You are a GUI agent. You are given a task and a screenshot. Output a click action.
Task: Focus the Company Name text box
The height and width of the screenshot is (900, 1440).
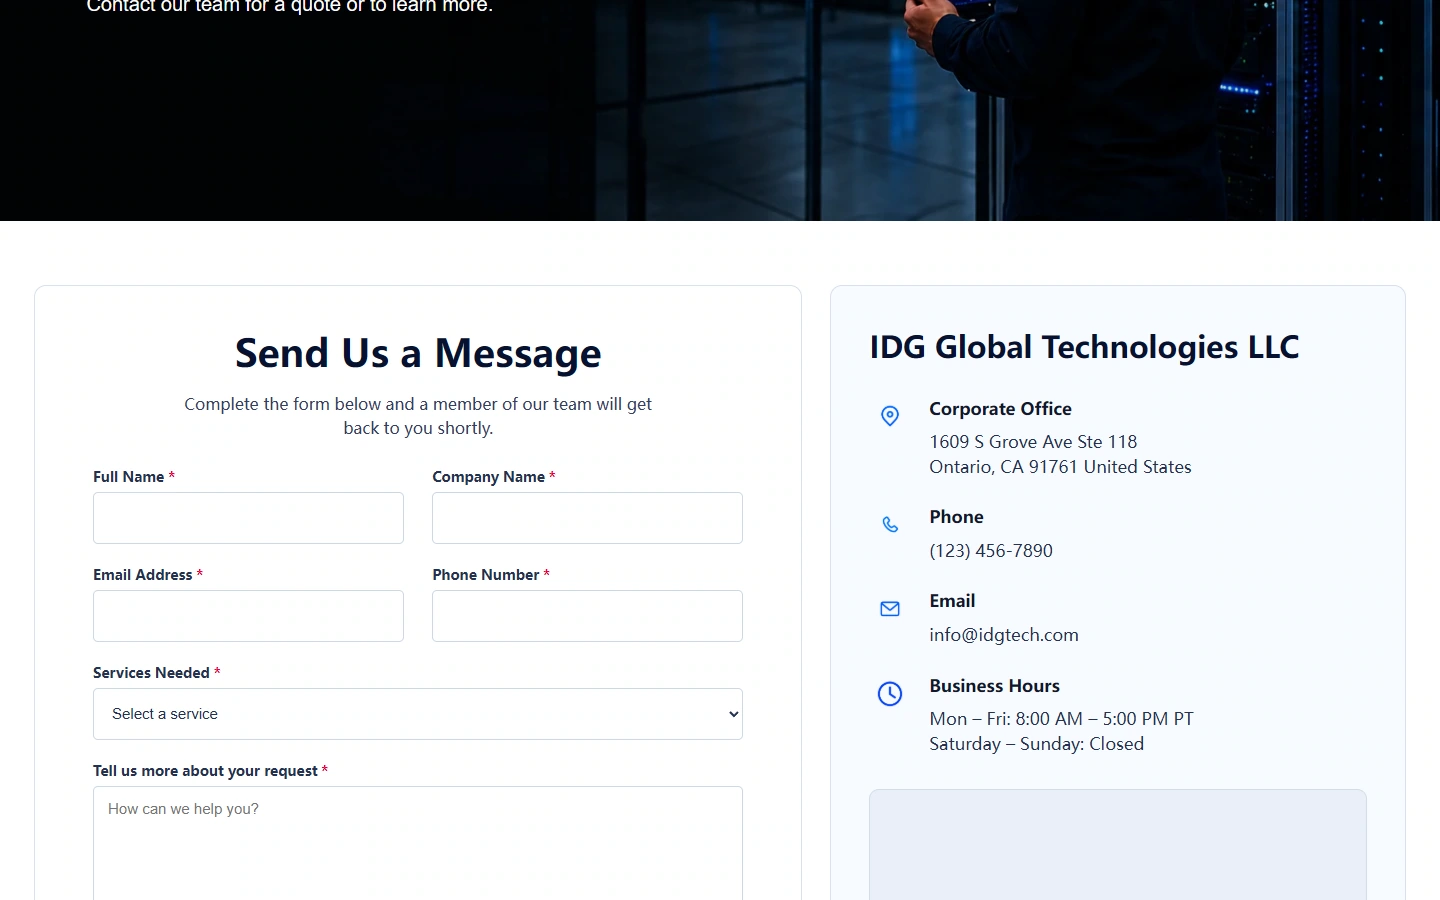pyautogui.click(x=587, y=518)
